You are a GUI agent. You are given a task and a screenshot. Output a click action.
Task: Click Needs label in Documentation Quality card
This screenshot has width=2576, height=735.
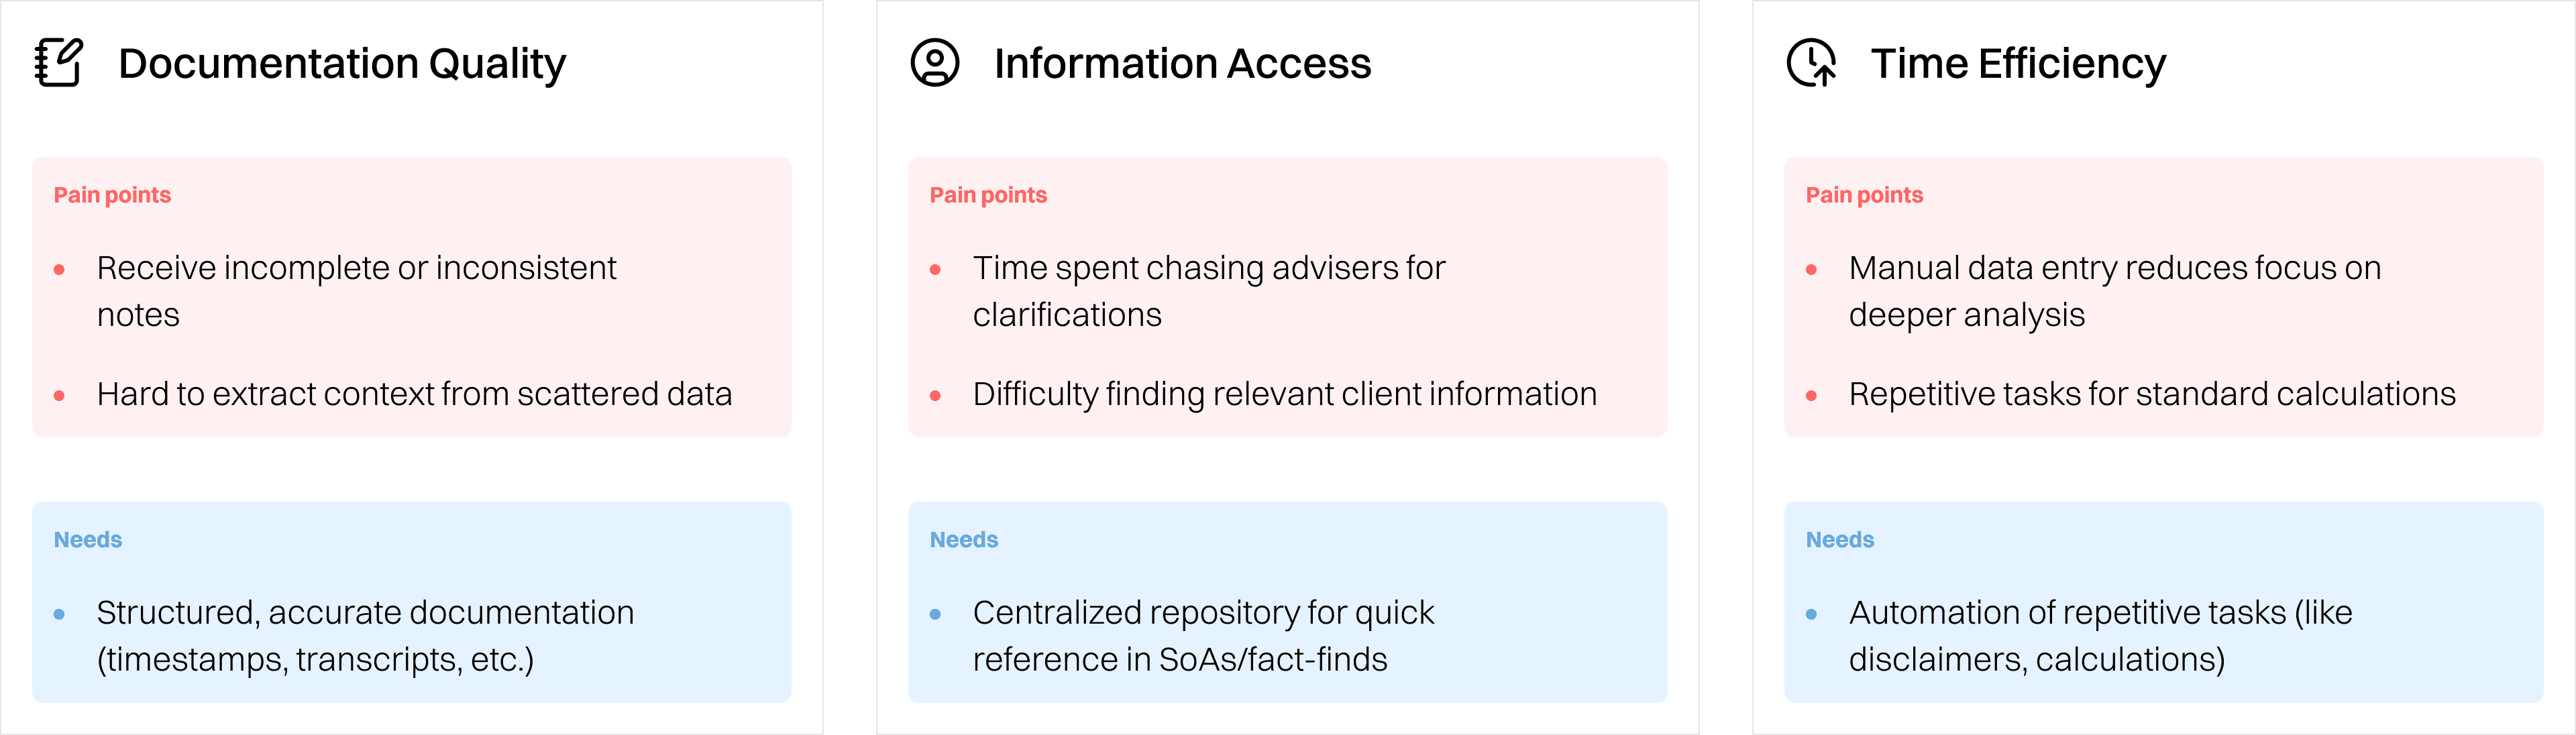(88, 540)
